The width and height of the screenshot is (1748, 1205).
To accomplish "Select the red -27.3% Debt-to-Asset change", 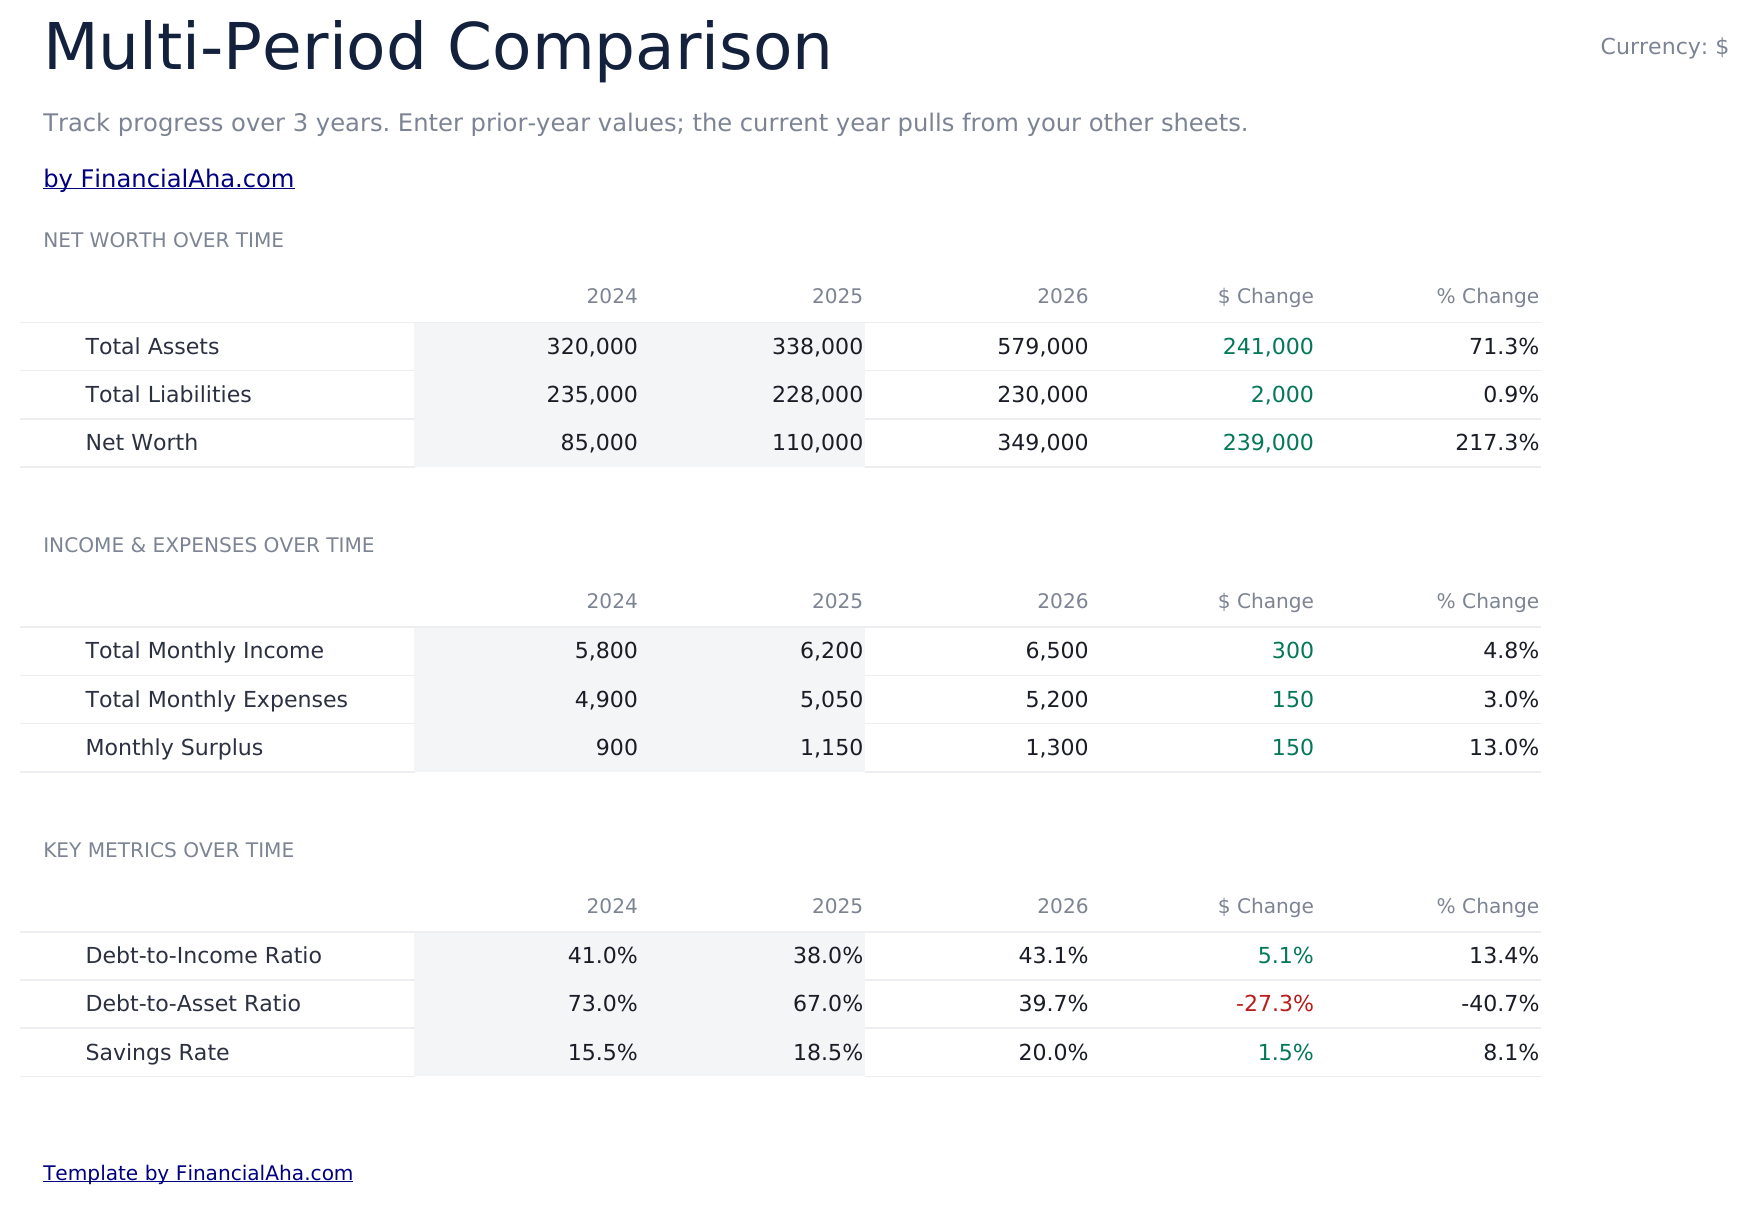I will click(1275, 1004).
